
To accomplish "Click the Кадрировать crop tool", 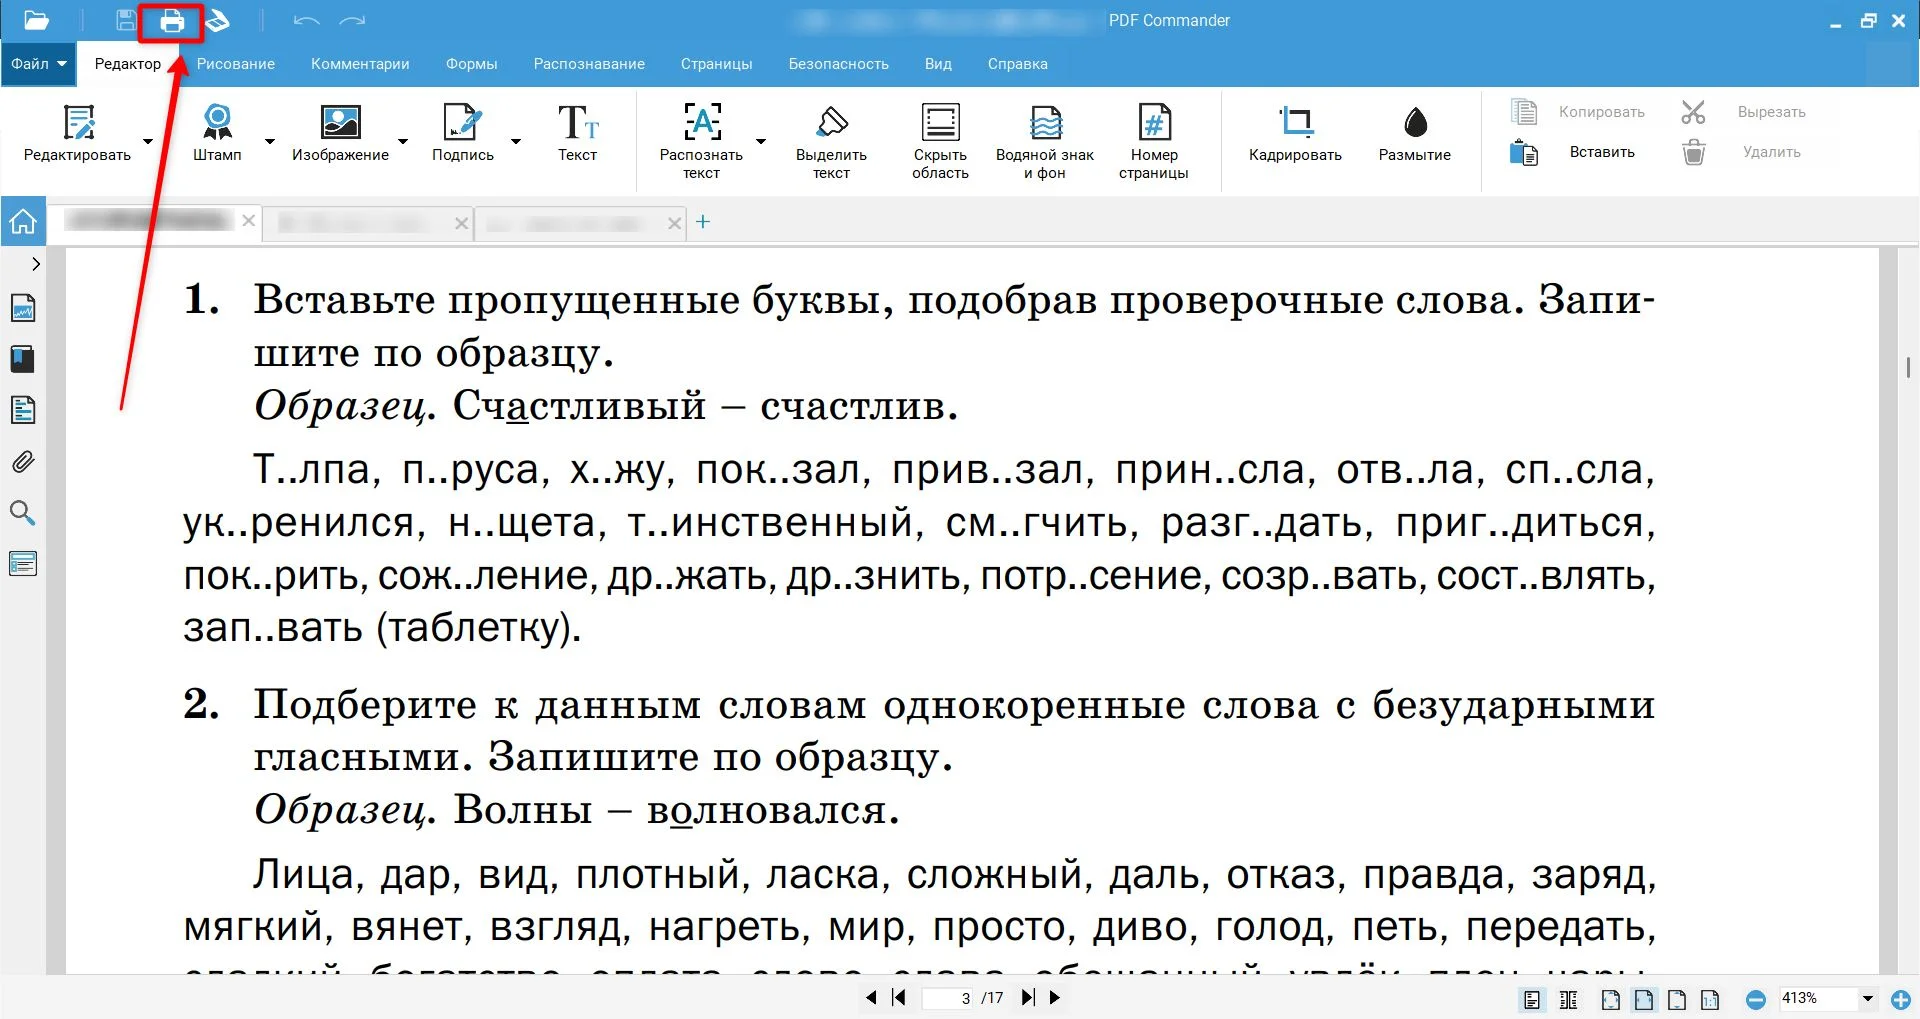I will (x=1295, y=132).
